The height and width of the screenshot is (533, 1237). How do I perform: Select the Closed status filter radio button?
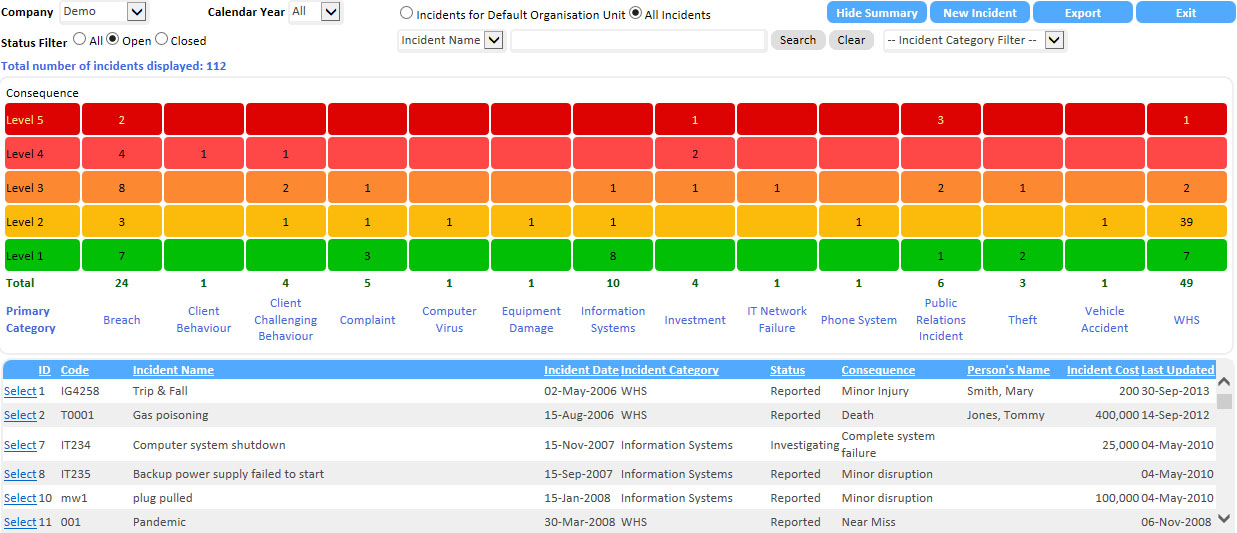point(161,40)
